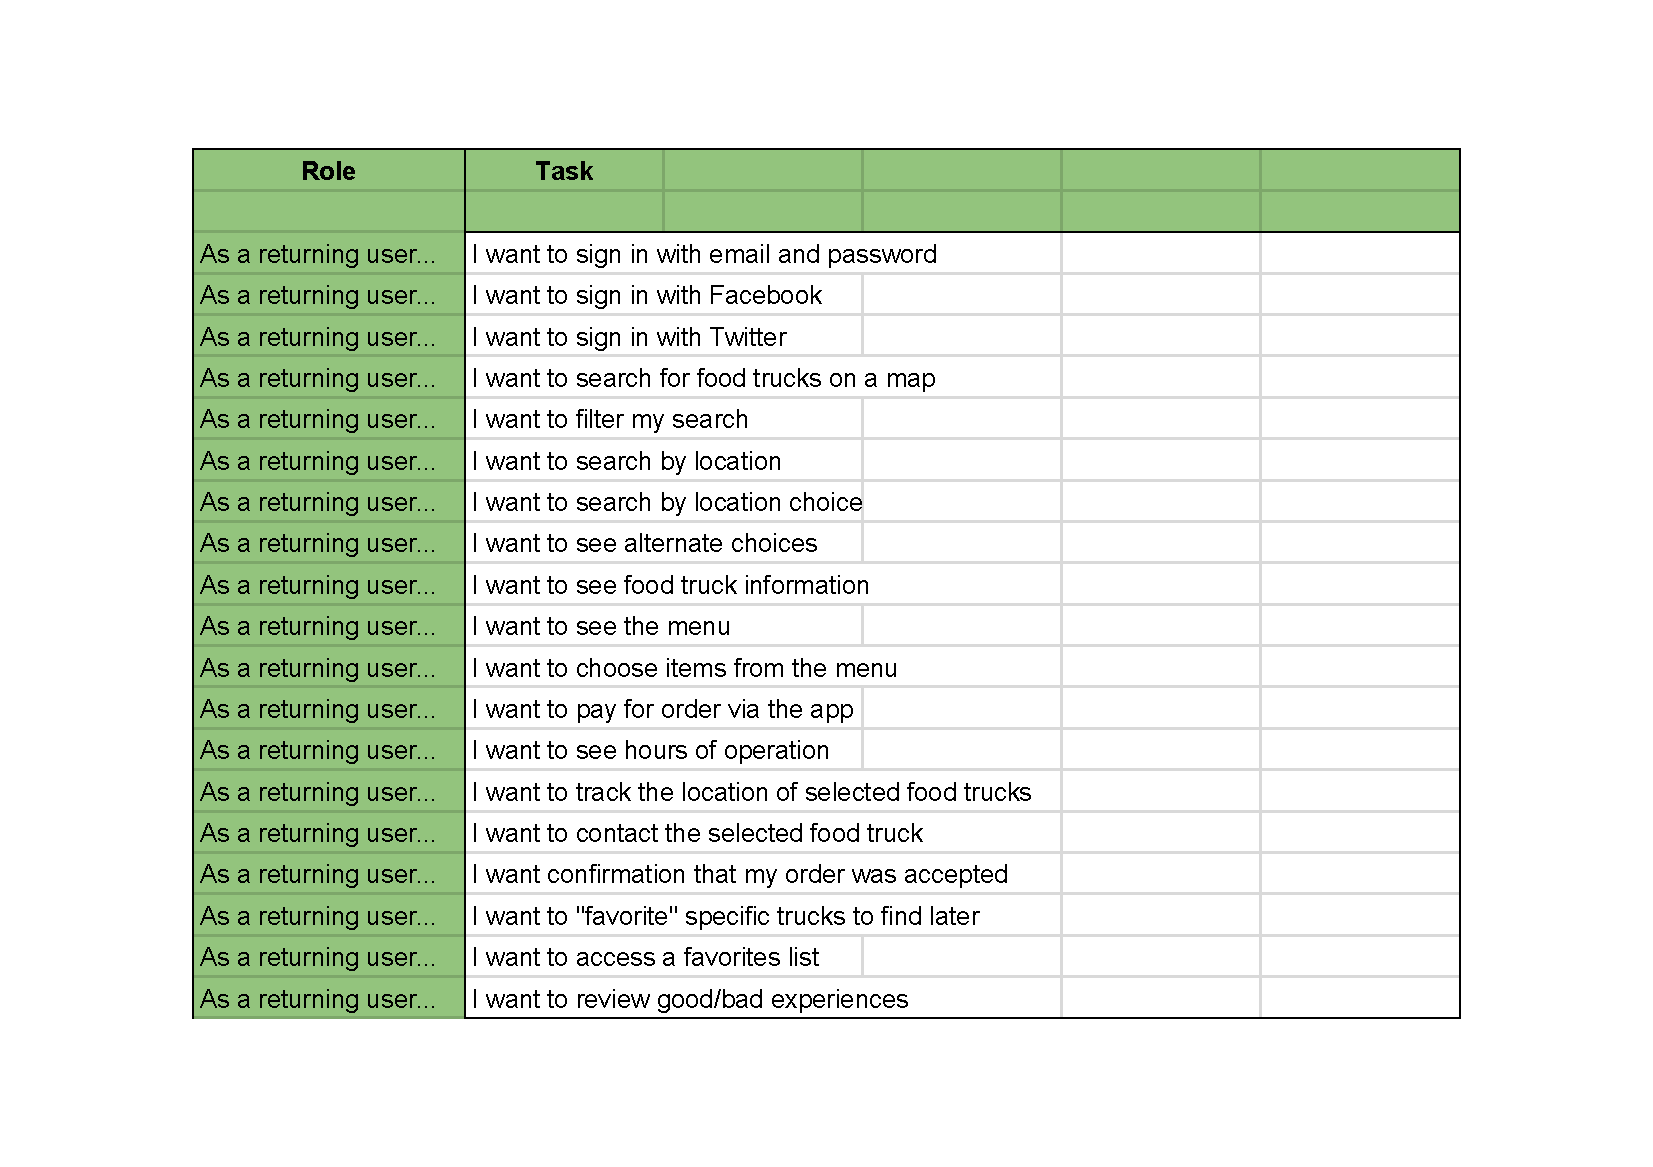
Task: Select 'I want to search for food trucks on a map'
Action: [763, 378]
